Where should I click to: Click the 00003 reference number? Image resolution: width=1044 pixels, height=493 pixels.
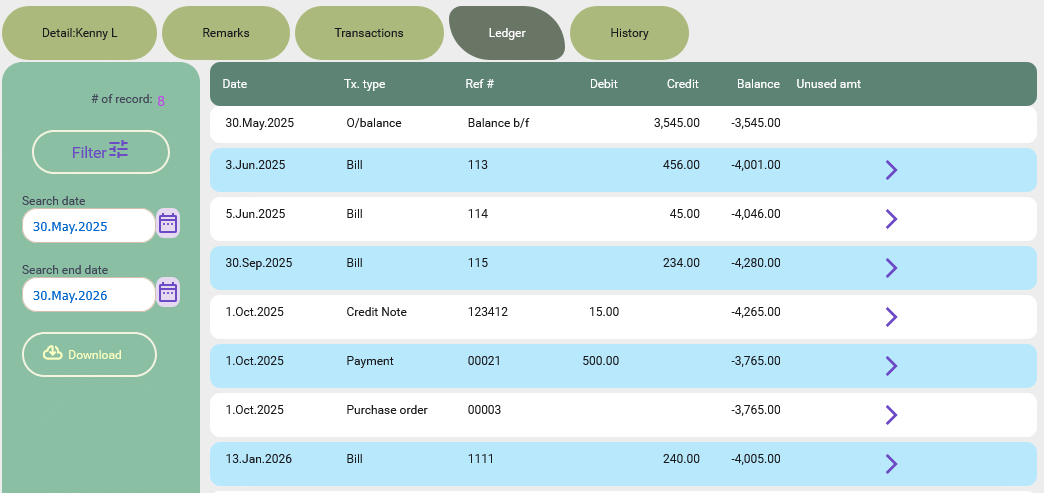(484, 410)
